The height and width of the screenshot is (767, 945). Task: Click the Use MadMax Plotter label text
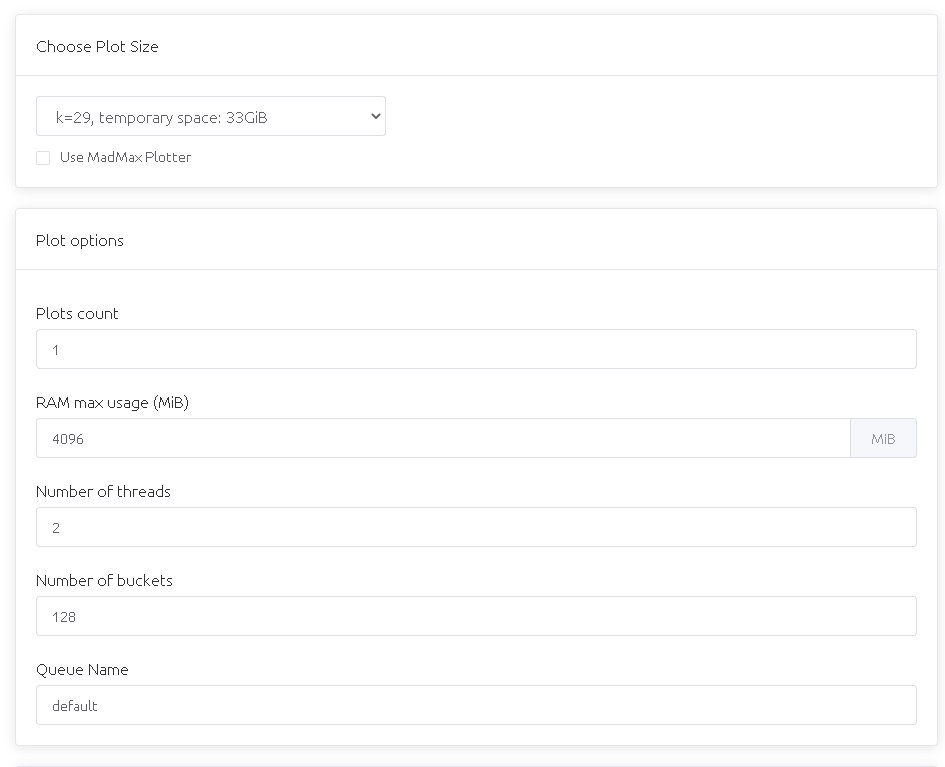click(x=125, y=157)
